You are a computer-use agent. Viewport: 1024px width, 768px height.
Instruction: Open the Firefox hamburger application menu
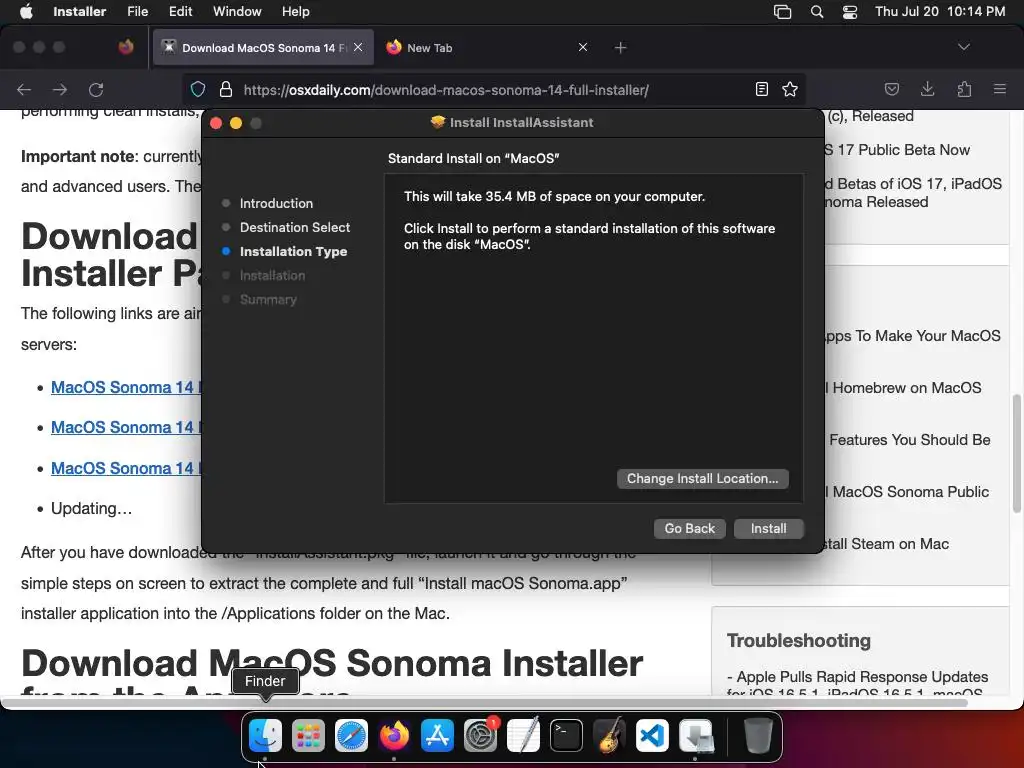tap(1000, 89)
